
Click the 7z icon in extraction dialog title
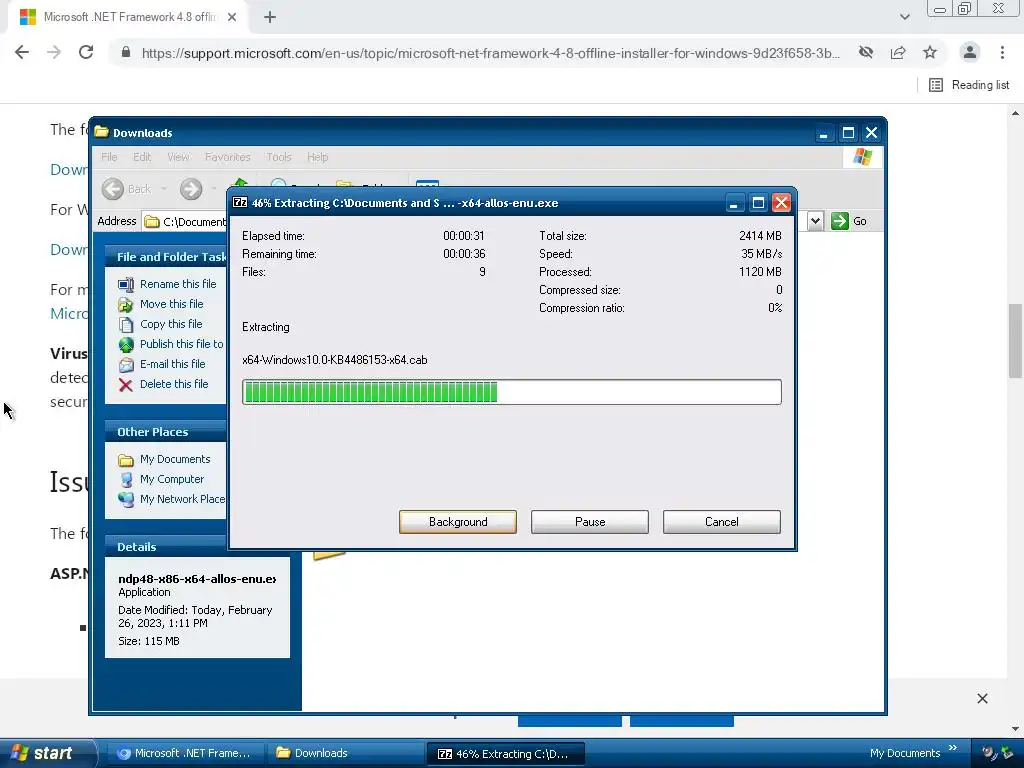coord(240,202)
